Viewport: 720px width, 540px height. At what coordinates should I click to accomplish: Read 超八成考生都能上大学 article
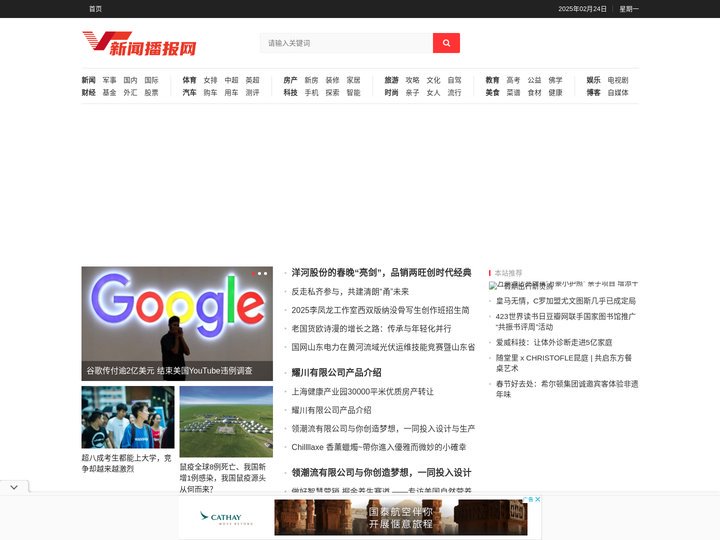tap(126, 463)
